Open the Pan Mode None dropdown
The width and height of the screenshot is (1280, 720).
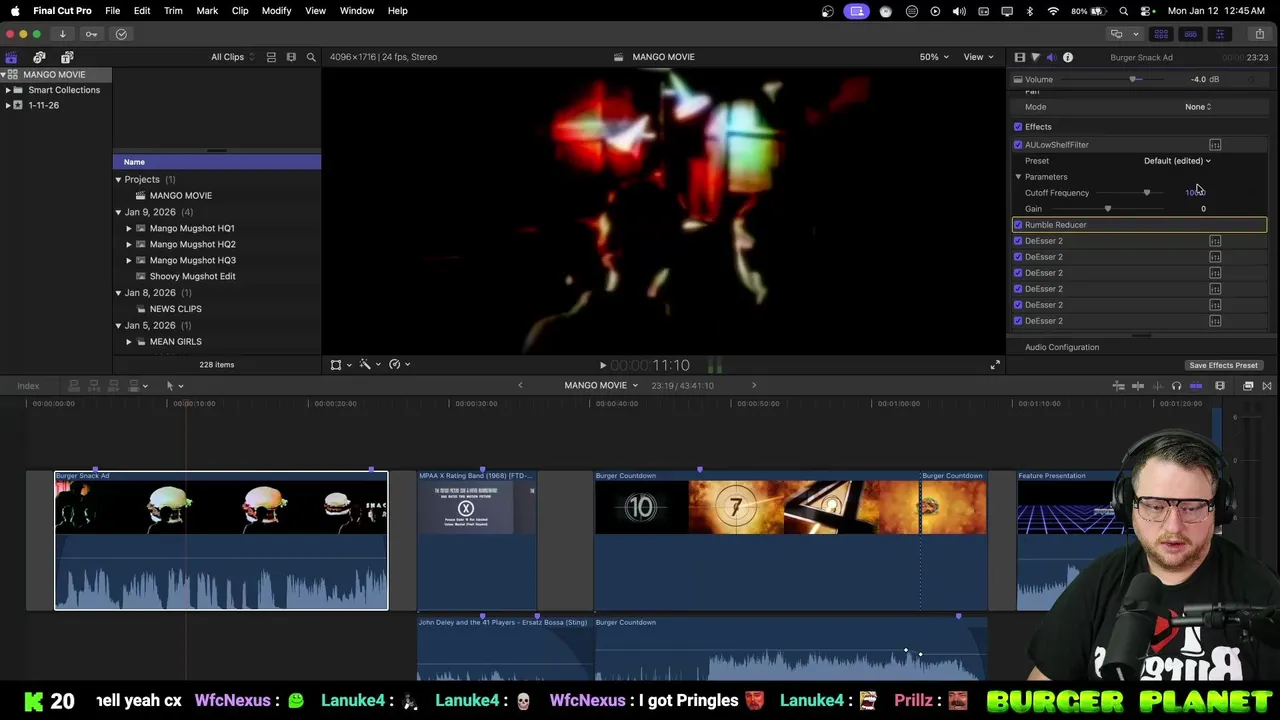tap(1197, 107)
